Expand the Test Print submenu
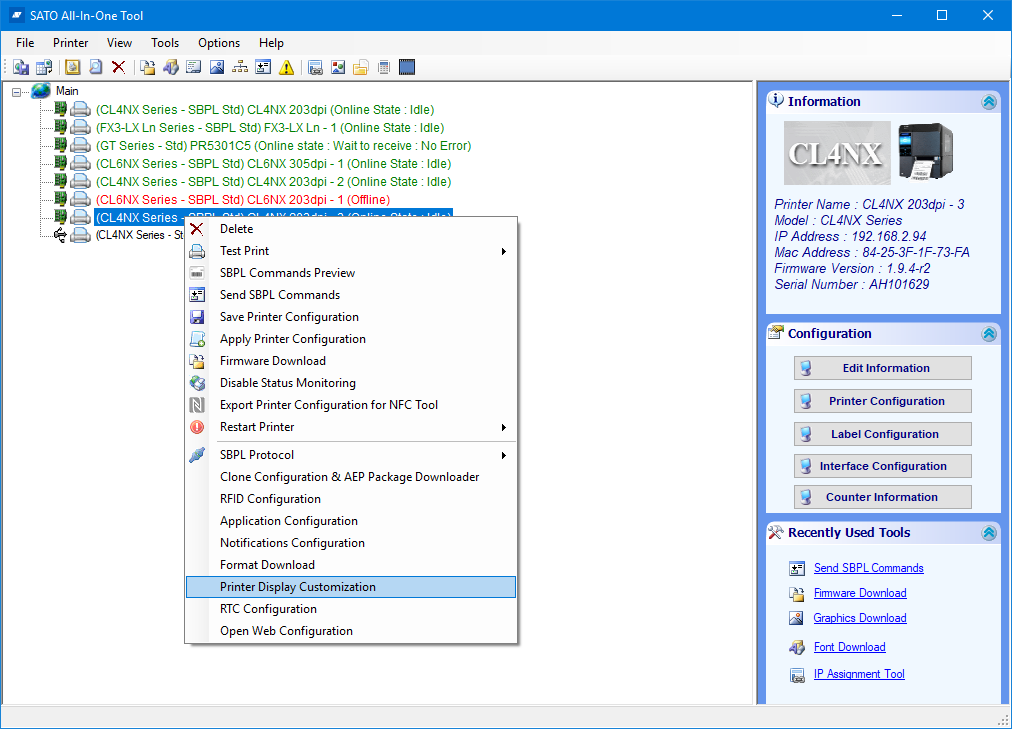 503,251
